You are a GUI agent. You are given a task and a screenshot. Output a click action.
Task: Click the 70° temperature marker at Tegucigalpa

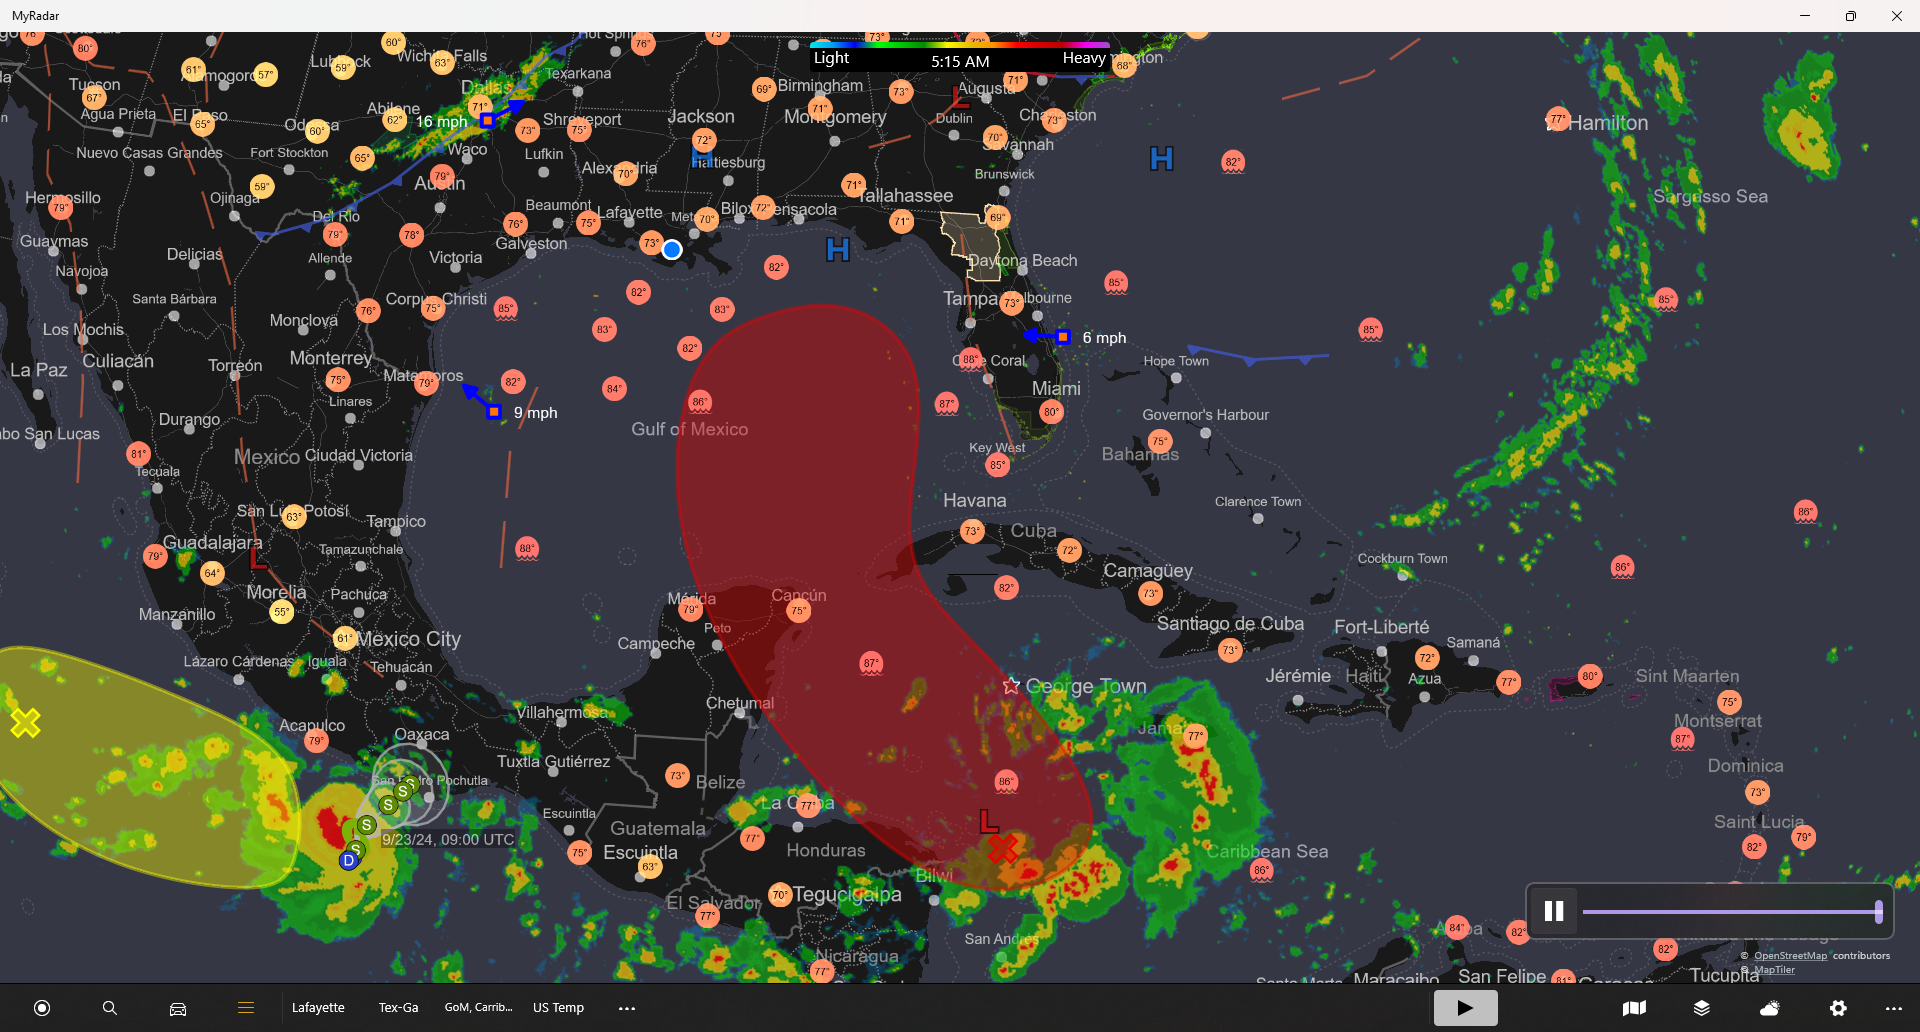(x=780, y=895)
